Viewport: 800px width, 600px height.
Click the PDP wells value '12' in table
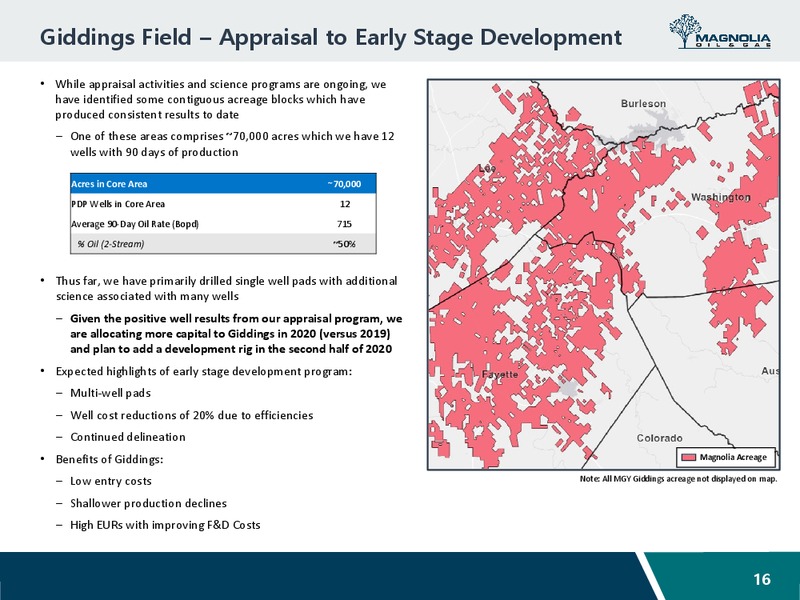coord(344,204)
